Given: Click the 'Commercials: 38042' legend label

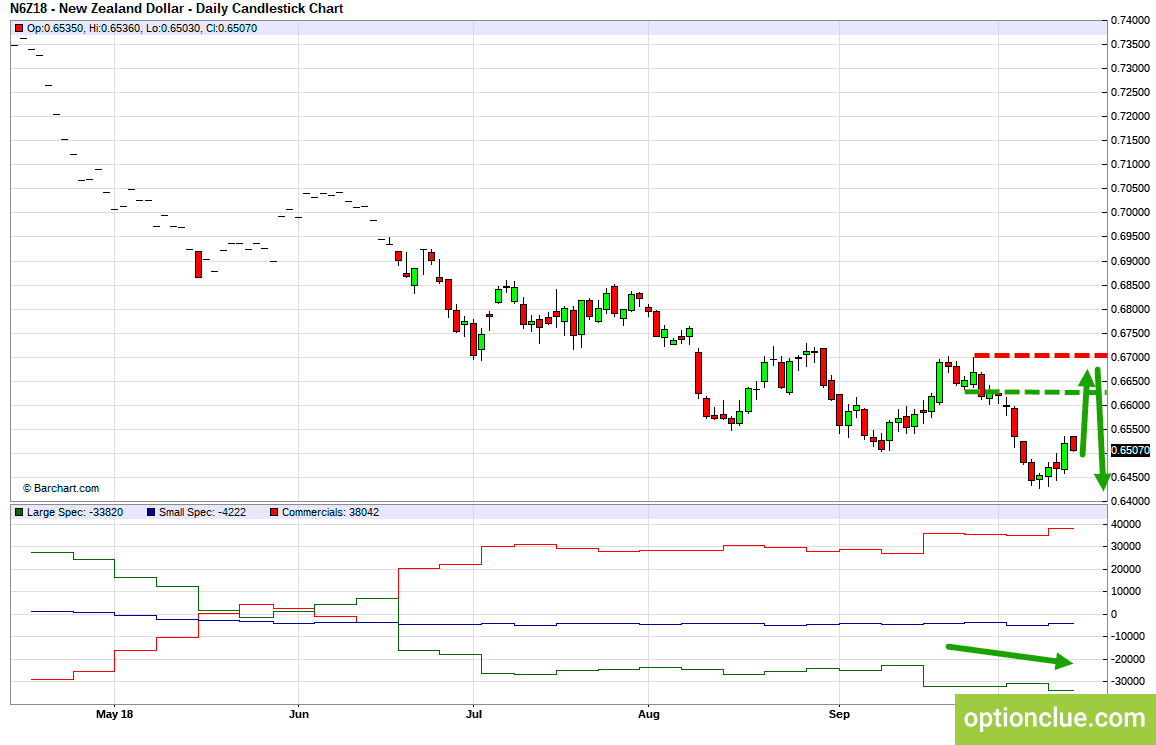Looking at the screenshot, I should click(x=330, y=512).
